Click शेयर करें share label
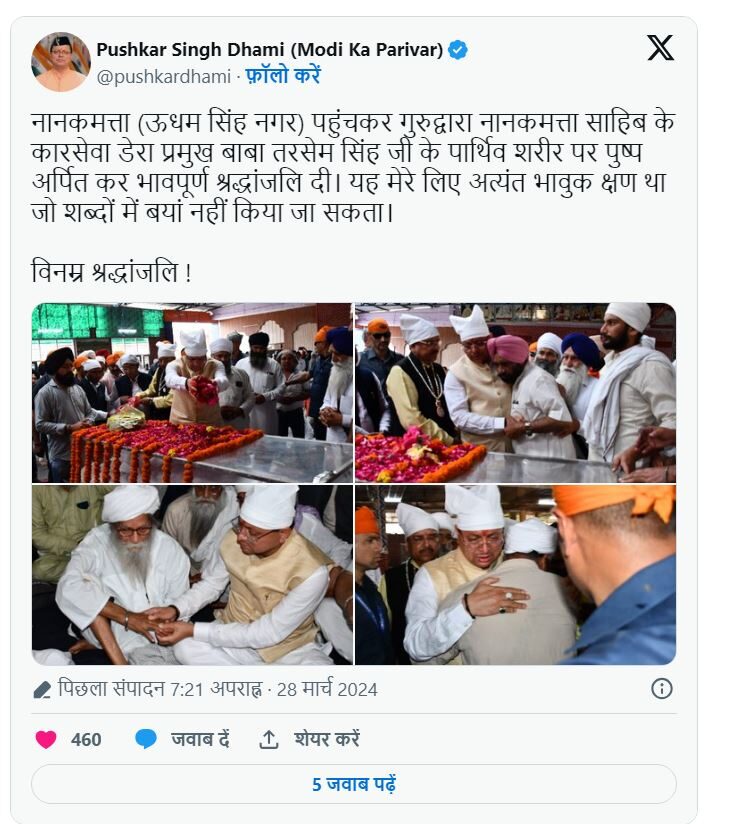Image resolution: width=744 pixels, height=824 pixels. (x=327, y=739)
